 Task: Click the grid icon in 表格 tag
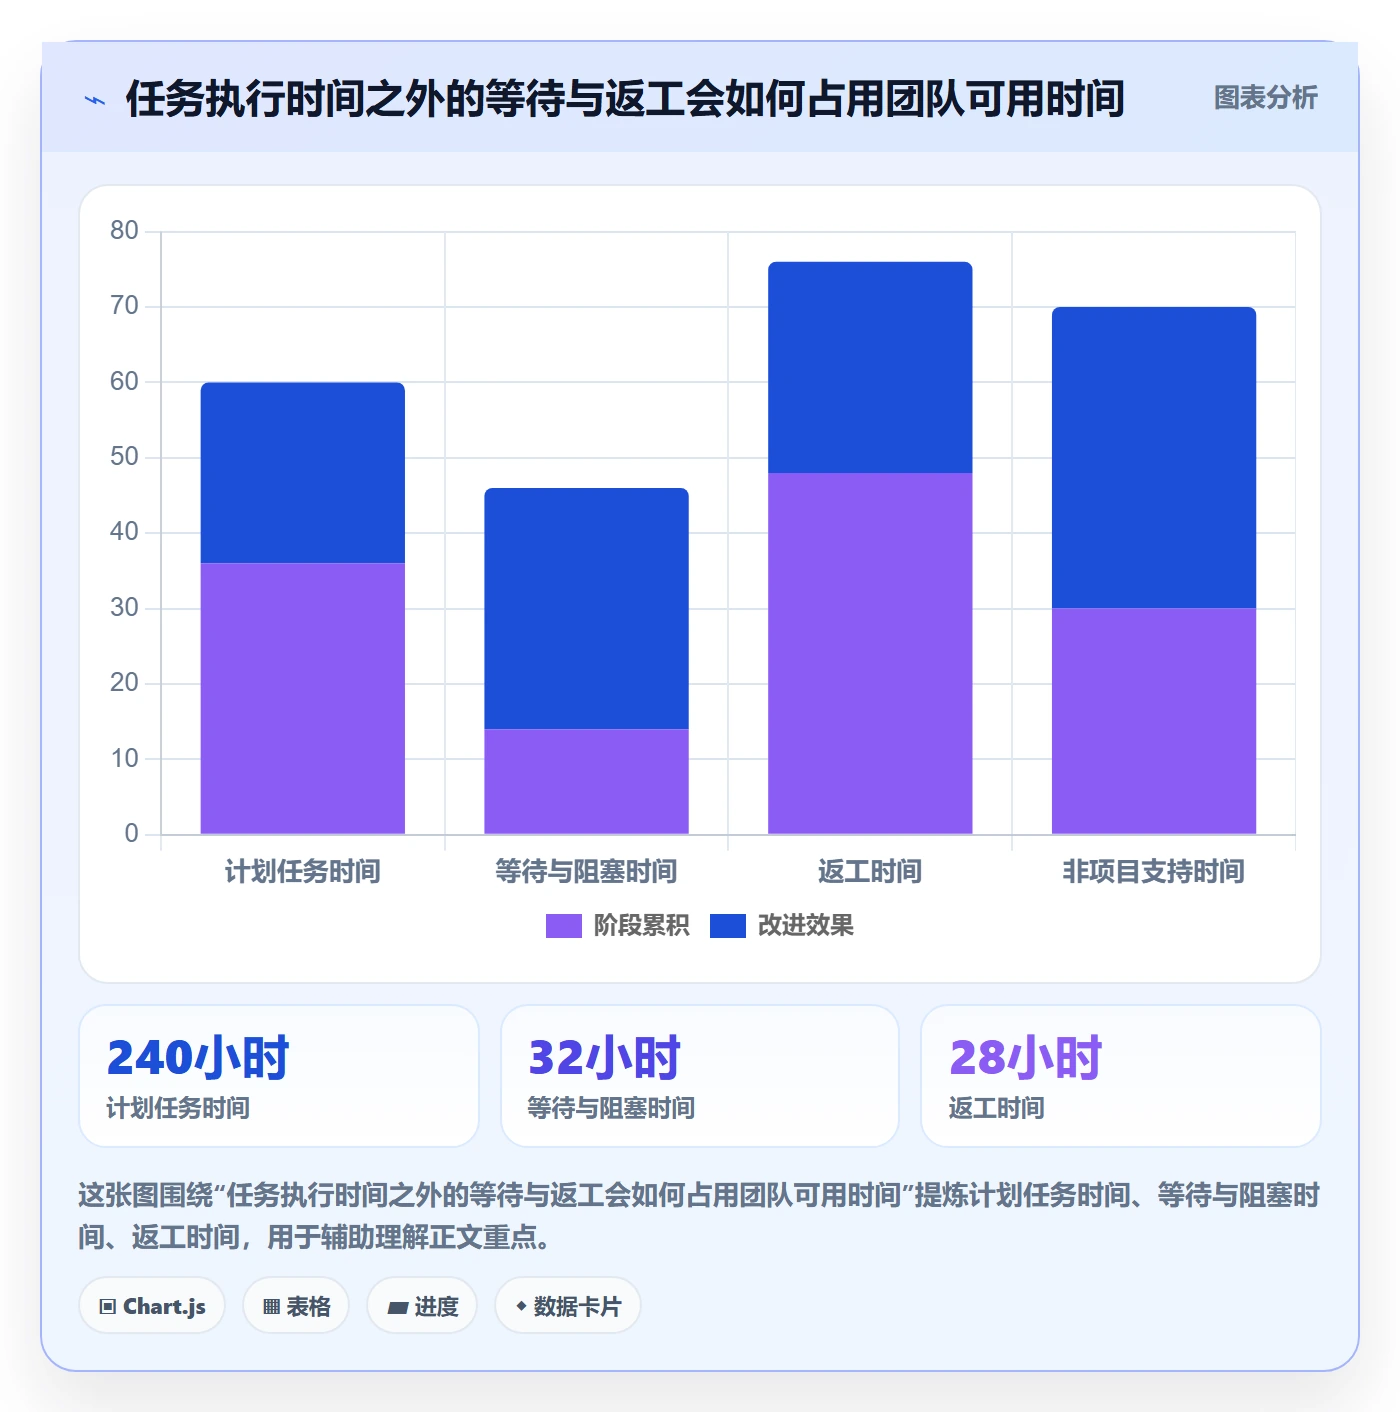(x=271, y=1306)
